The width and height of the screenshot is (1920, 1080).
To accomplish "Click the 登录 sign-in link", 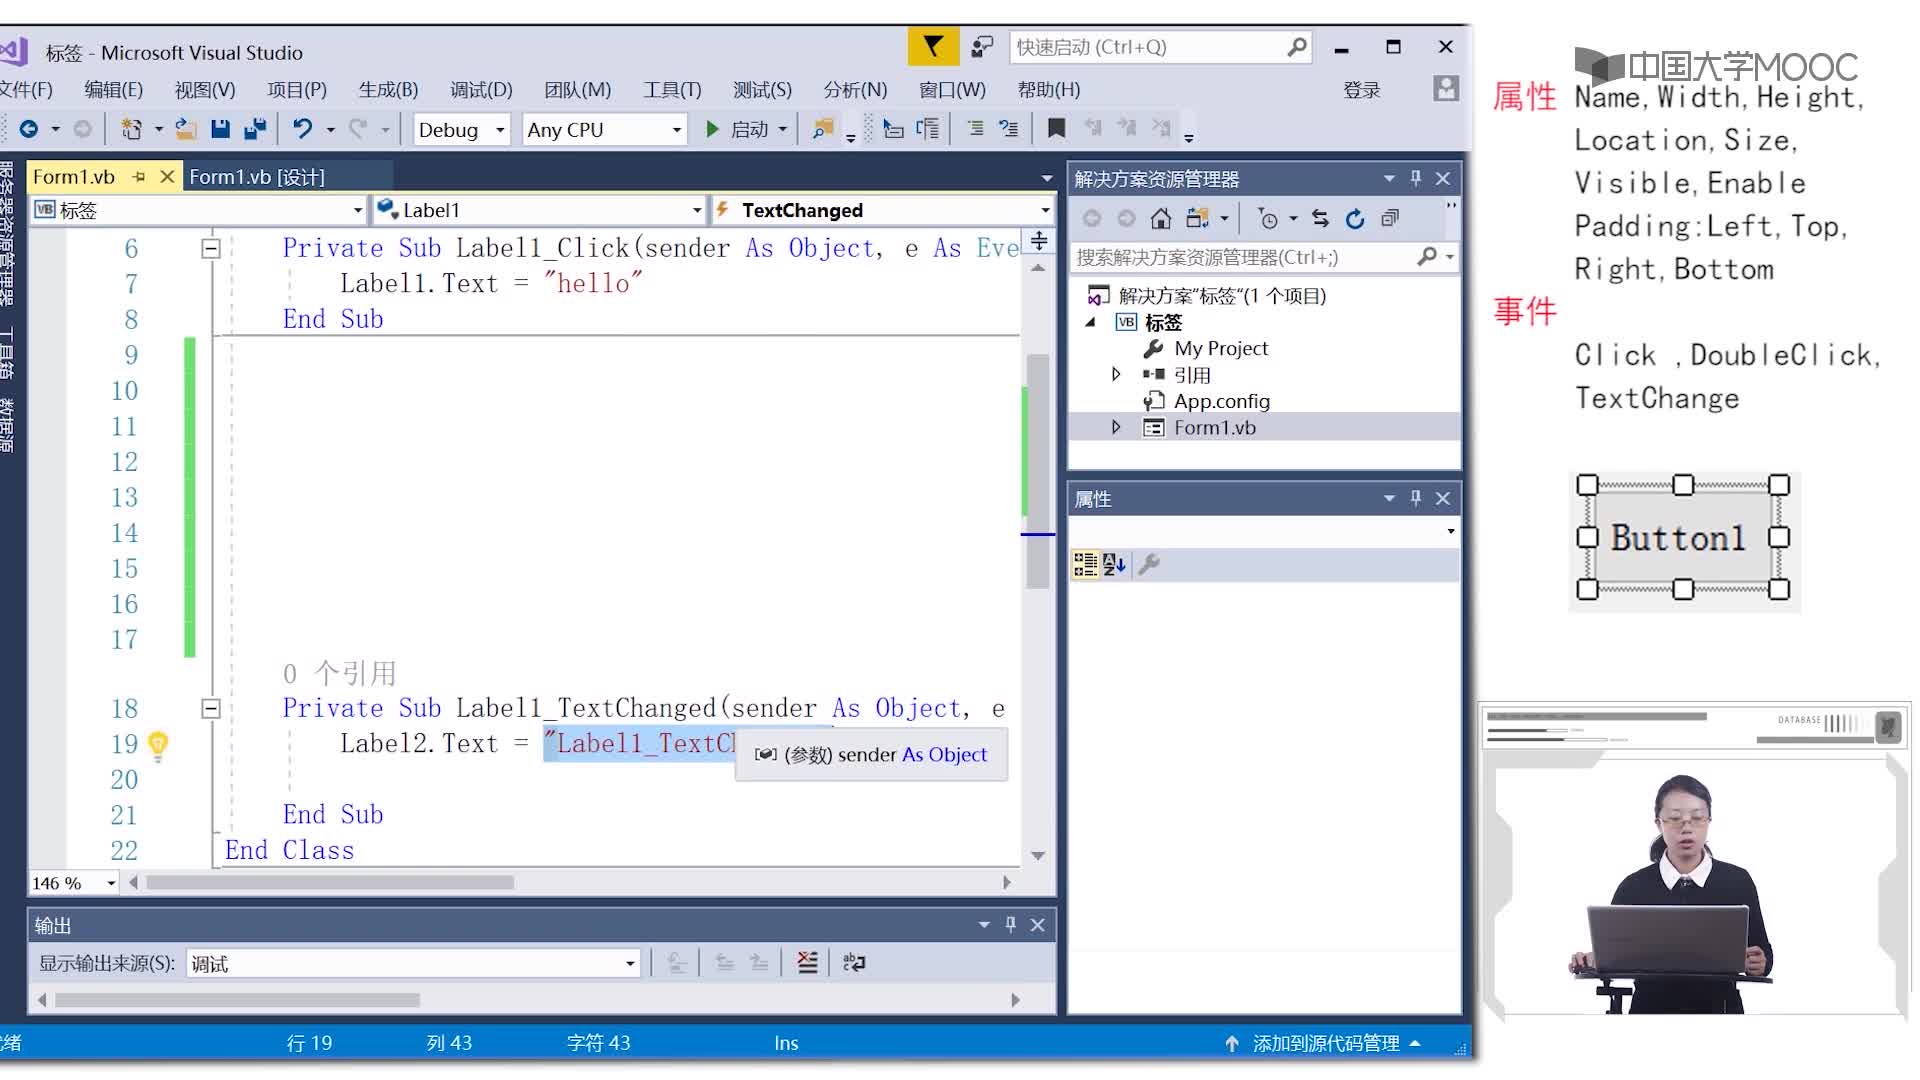I will pos(1361,90).
